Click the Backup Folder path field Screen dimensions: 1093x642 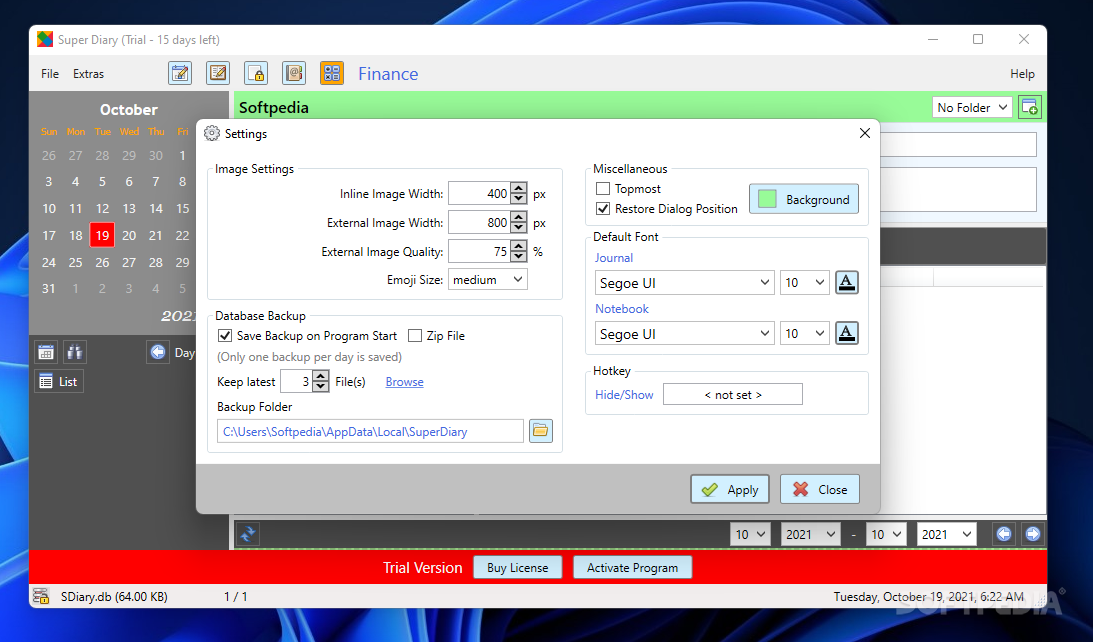(x=370, y=431)
